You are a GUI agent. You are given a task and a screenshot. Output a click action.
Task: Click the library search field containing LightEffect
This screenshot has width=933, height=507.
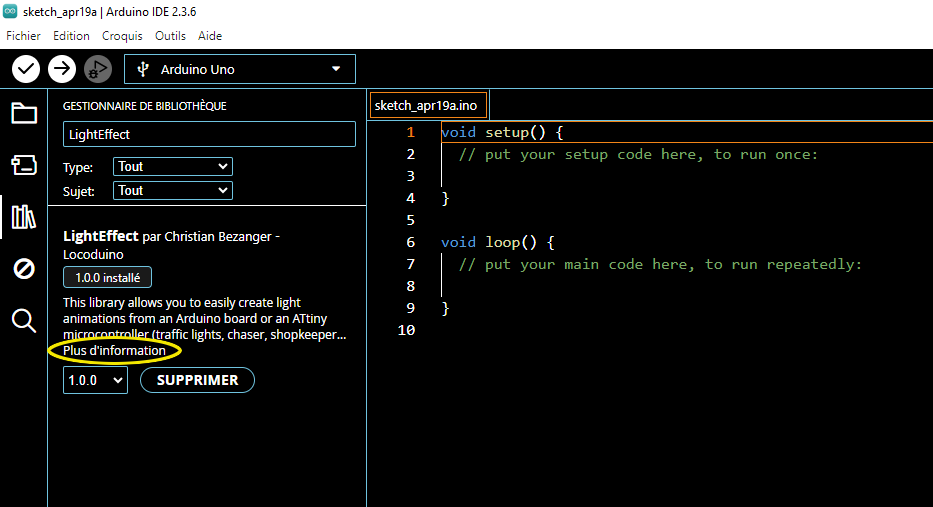click(209, 134)
